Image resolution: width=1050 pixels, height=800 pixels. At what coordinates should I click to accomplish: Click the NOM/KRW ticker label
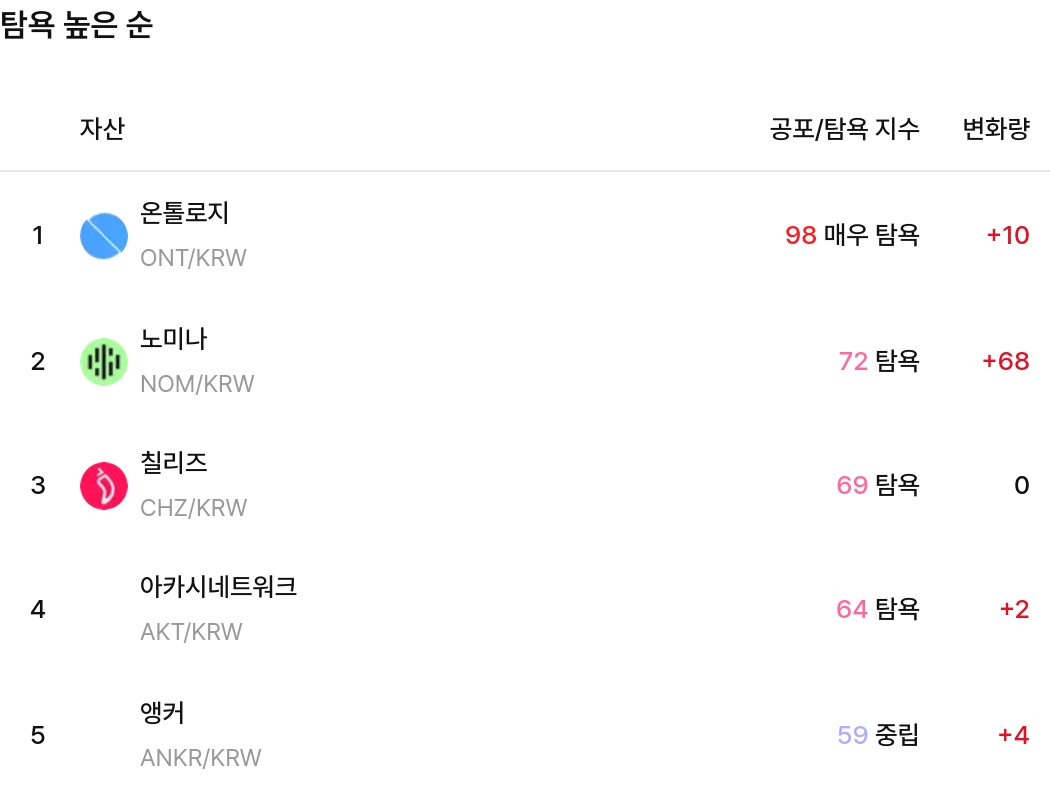pos(197,383)
